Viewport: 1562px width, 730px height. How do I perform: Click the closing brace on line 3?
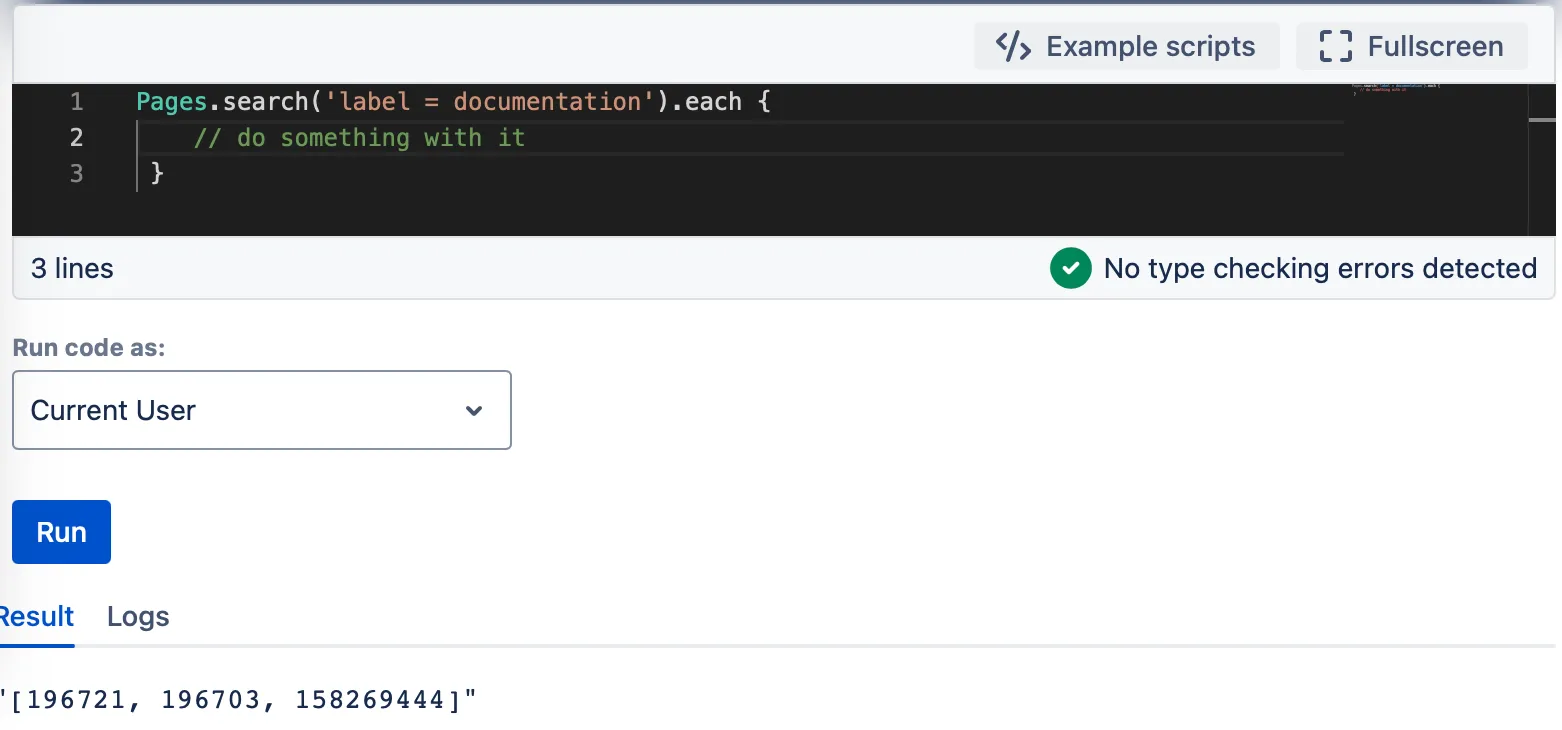[x=157, y=173]
